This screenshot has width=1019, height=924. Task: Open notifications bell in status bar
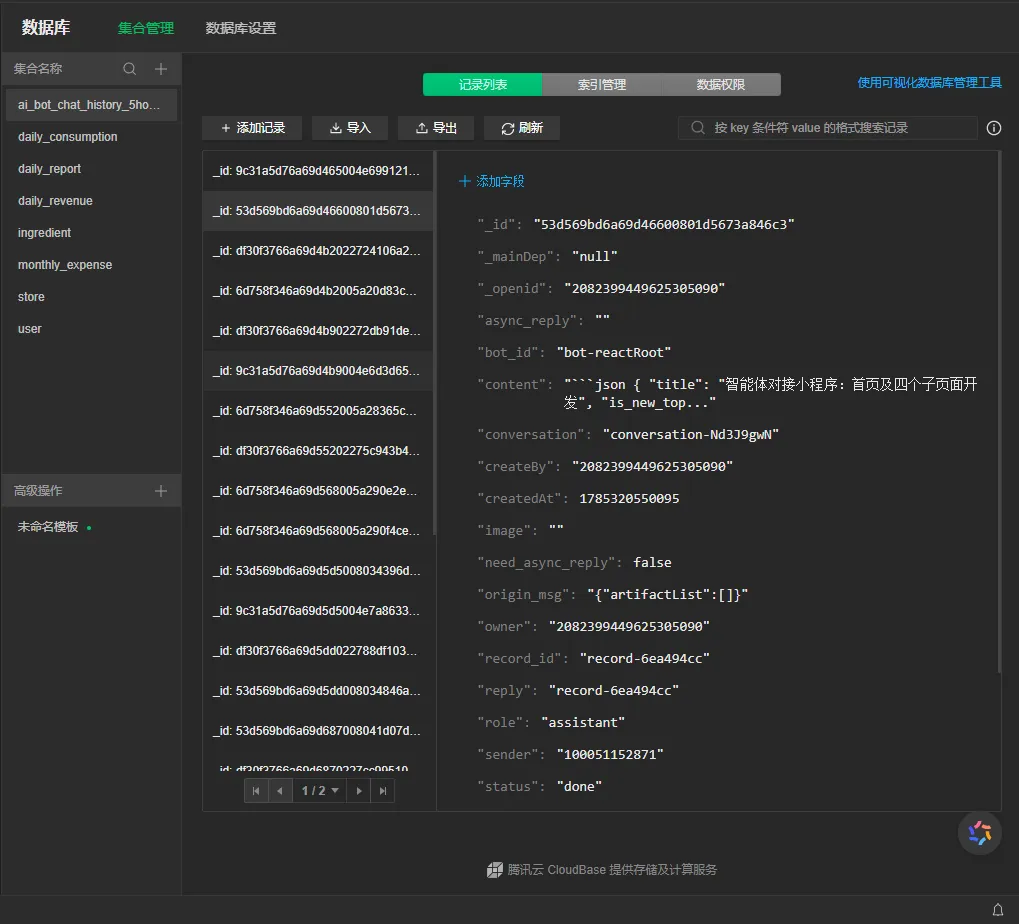point(998,910)
